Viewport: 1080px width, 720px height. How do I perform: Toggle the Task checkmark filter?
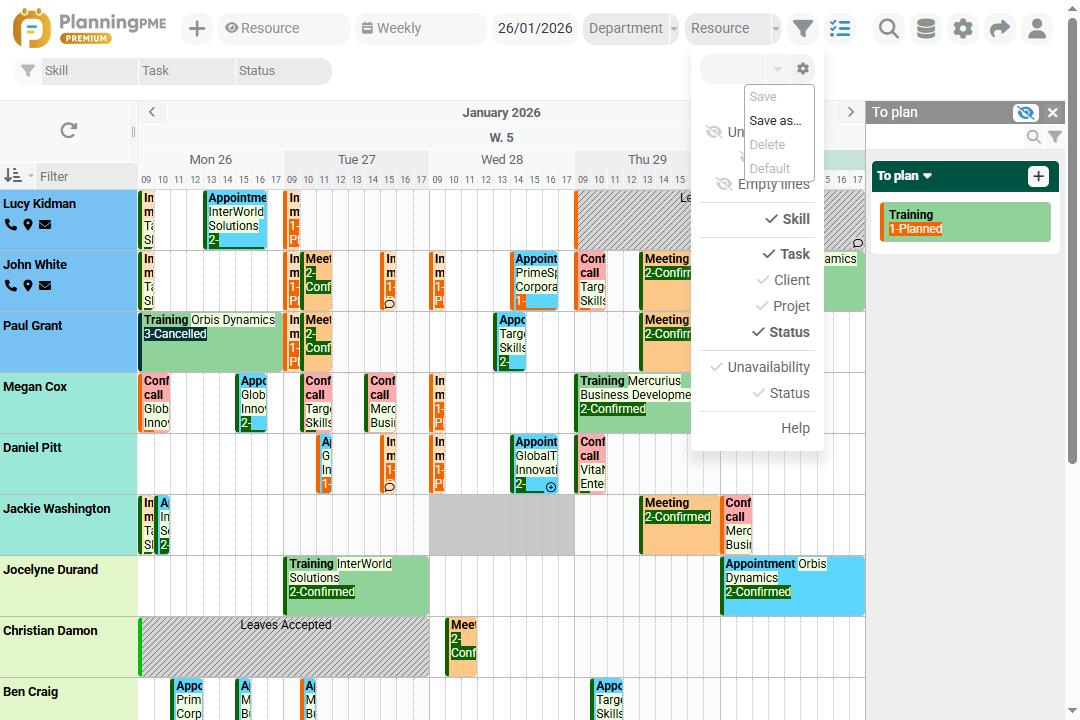(x=785, y=254)
